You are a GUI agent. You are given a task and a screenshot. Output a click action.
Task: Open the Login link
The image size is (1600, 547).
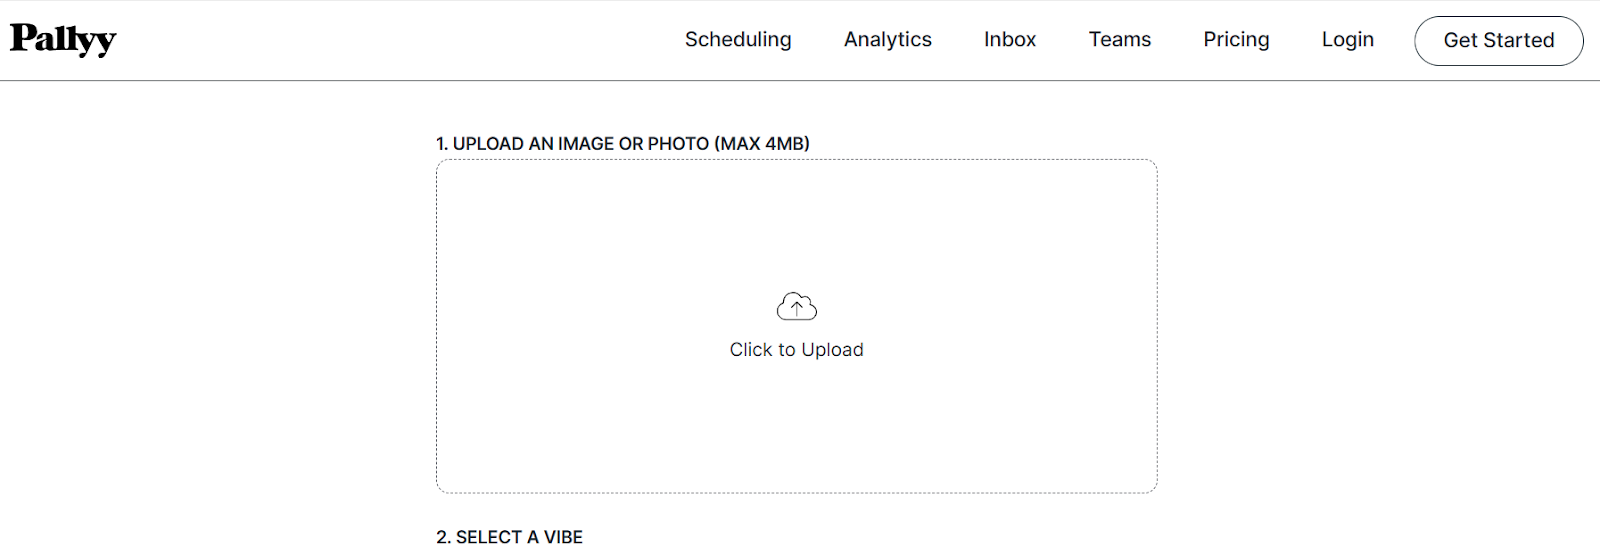1348,39
